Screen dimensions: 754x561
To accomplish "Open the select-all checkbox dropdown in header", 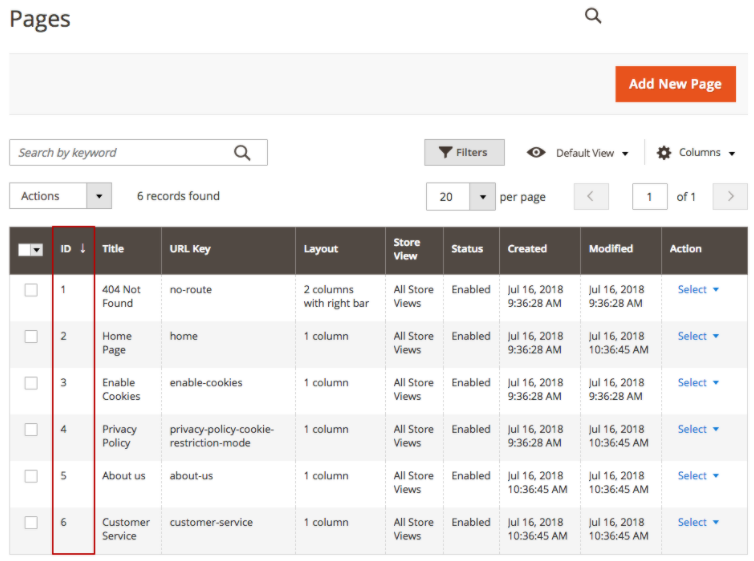I will (x=37, y=250).
